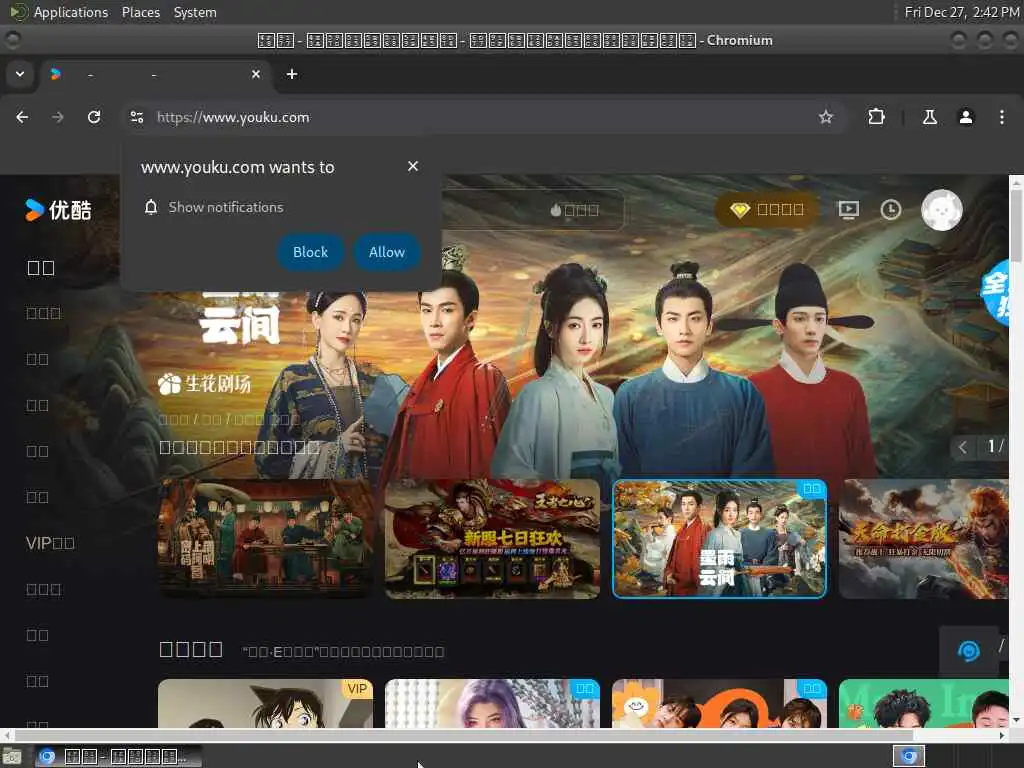This screenshot has height=768, width=1024.
Task: Click the blue floating assistant icon
Action: click(968, 651)
